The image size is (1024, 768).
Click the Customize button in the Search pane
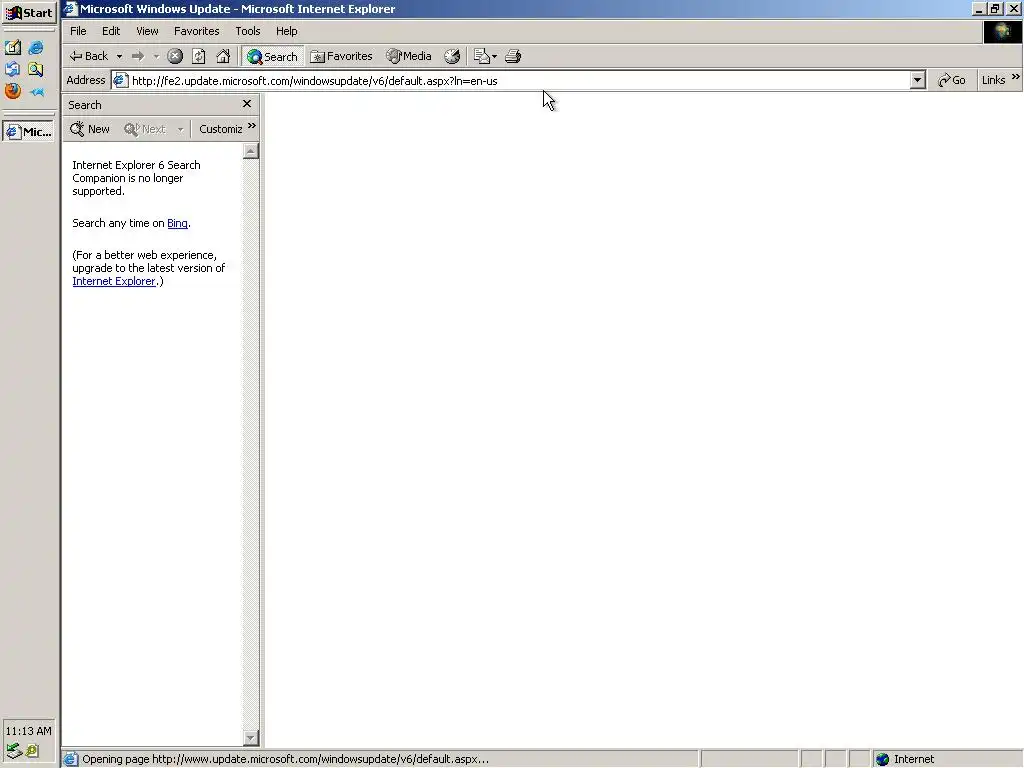click(x=221, y=129)
